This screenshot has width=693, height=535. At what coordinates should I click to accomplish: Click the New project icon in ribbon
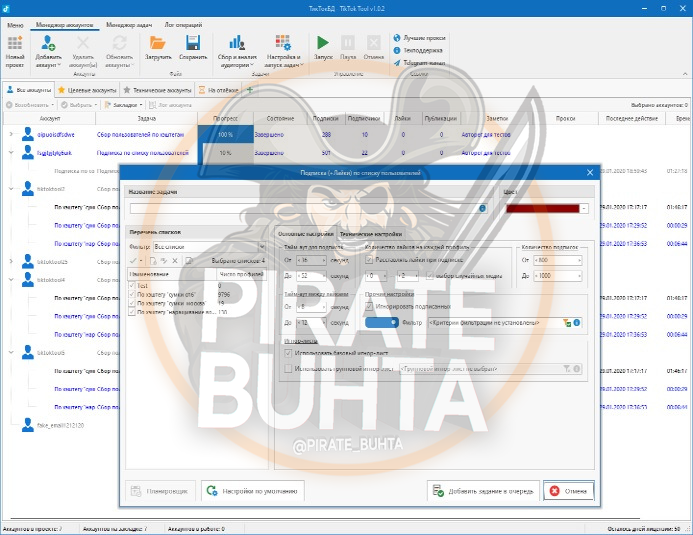point(15,43)
